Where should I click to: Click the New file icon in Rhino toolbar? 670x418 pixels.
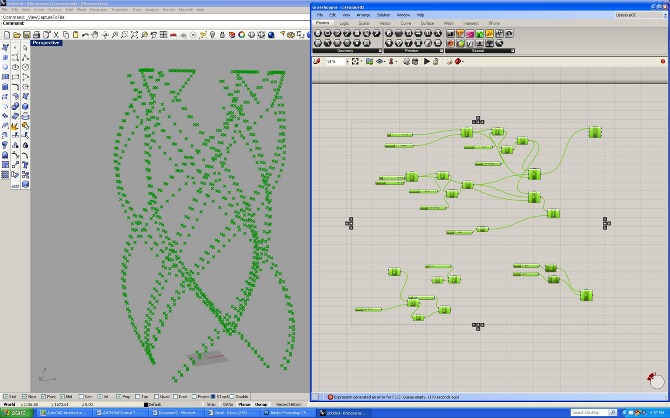[7, 35]
